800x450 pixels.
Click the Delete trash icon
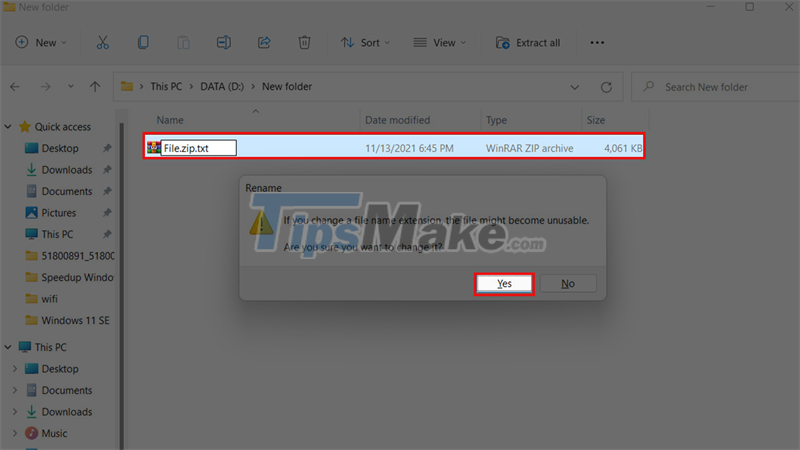click(305, 43)
